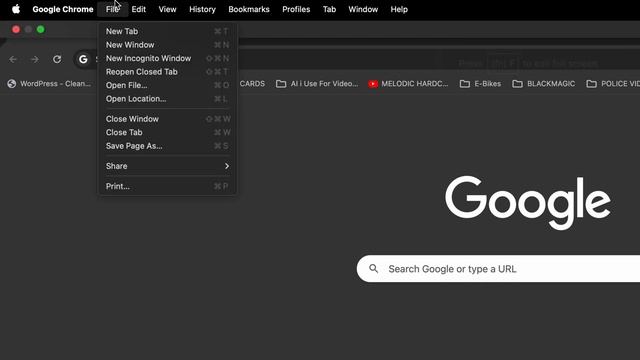The height and width of the screenshot is (360, 640).
Task: Open the Help menu
Action: 399,9
